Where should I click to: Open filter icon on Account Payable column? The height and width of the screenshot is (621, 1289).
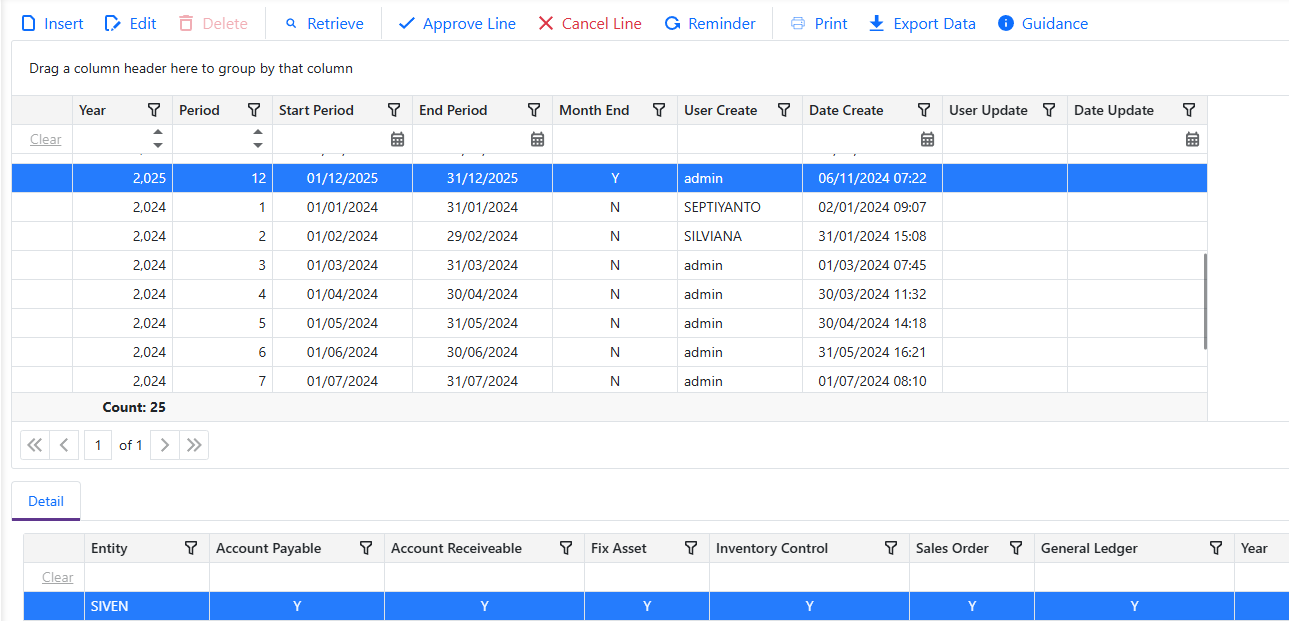[x=366, y=548]
